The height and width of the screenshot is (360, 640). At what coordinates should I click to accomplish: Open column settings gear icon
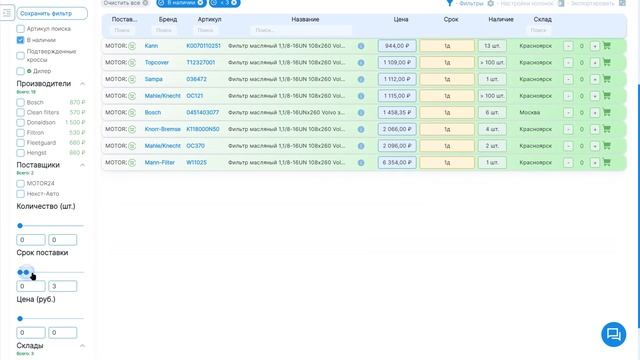pos(491,3)
